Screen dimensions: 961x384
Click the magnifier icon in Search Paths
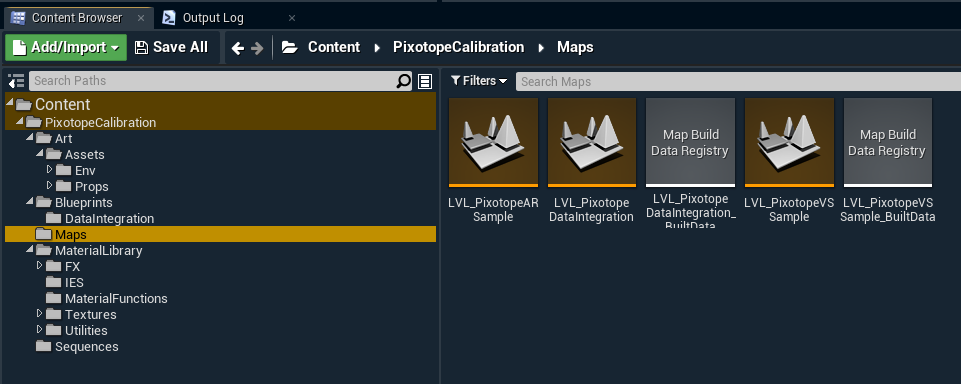[404, 81]
